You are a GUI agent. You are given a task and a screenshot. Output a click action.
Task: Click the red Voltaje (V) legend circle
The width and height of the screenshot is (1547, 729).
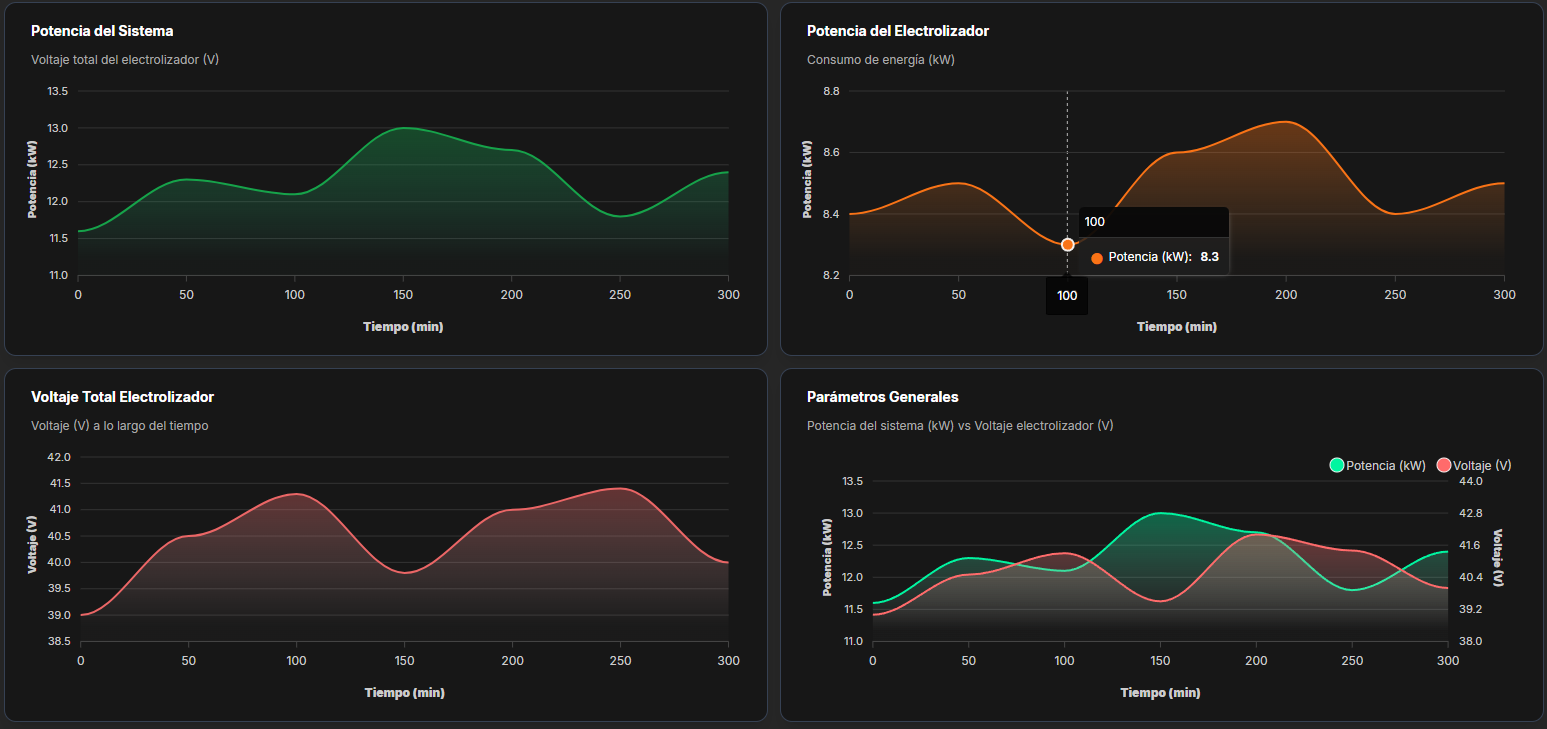point(1443,465)
